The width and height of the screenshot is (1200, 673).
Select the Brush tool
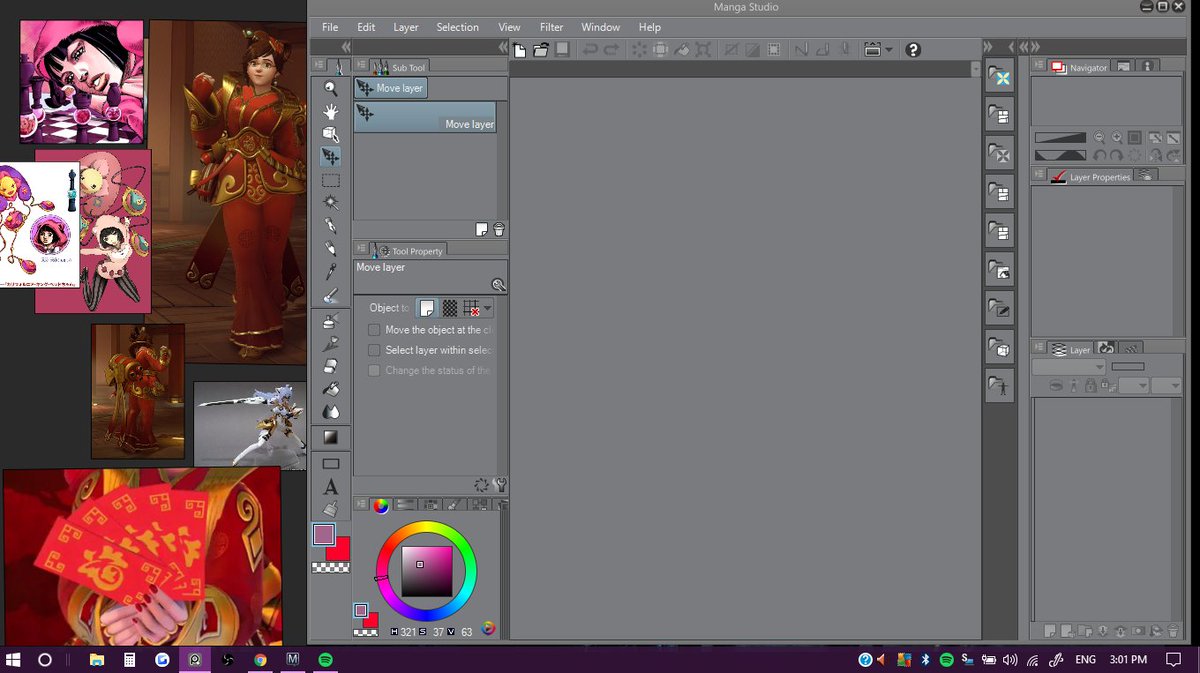330,296
